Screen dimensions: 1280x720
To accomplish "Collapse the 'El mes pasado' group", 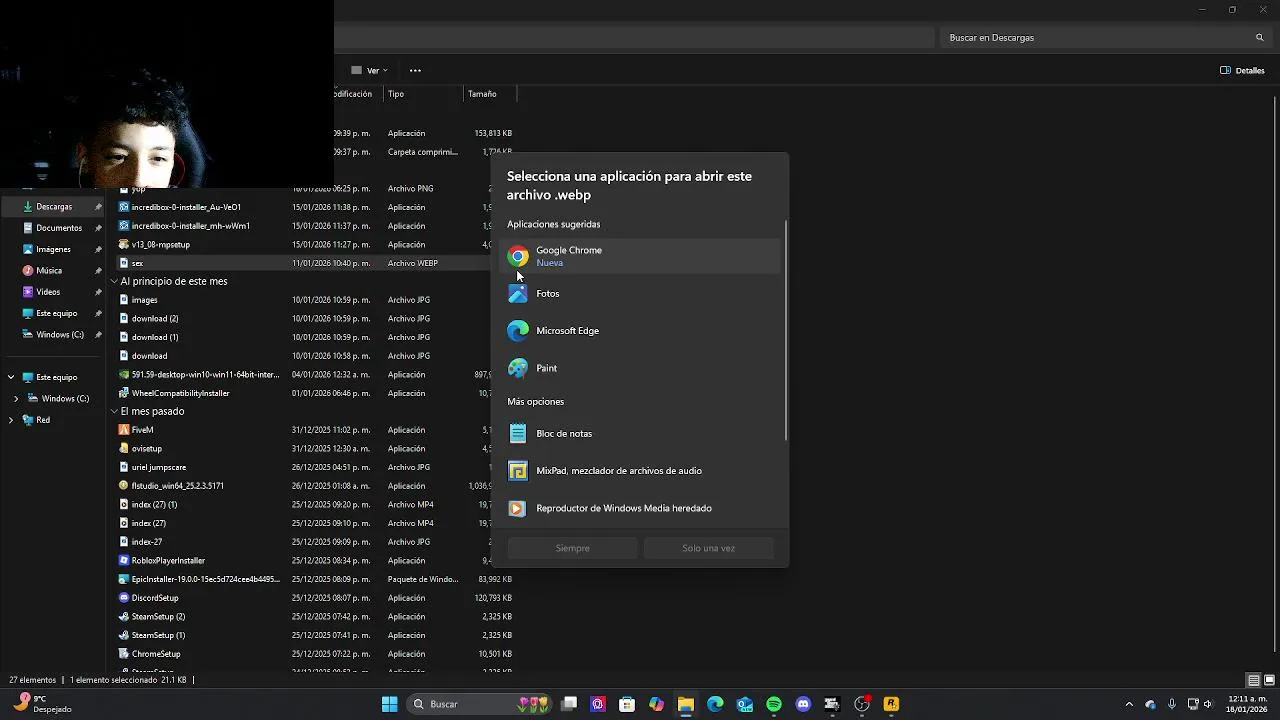I will point(114,412).
